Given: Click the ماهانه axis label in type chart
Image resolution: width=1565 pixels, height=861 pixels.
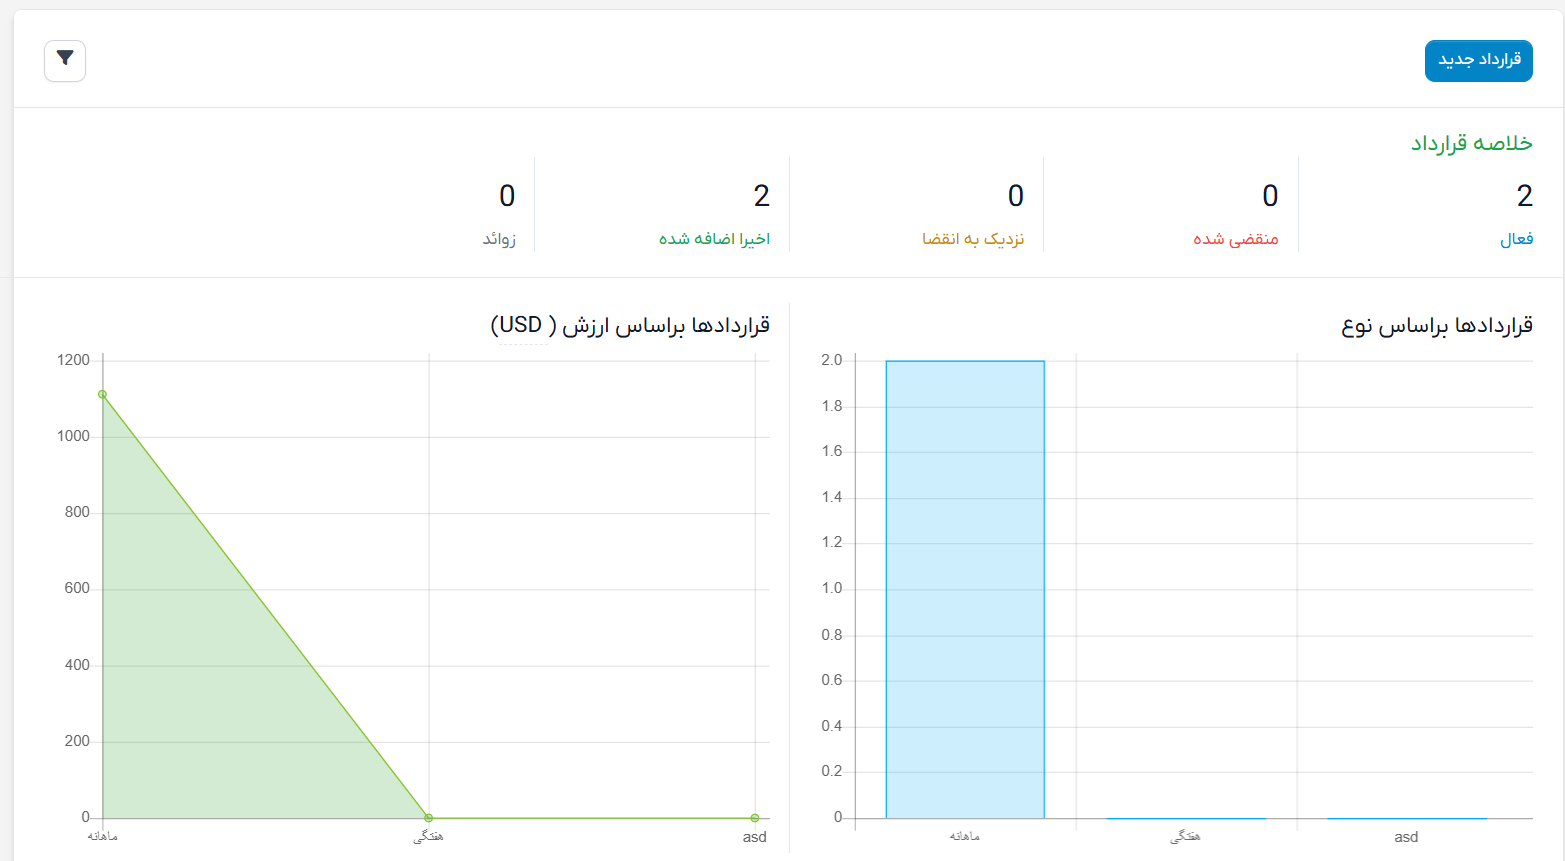Looking at the screenshot, I should [965, 836].
